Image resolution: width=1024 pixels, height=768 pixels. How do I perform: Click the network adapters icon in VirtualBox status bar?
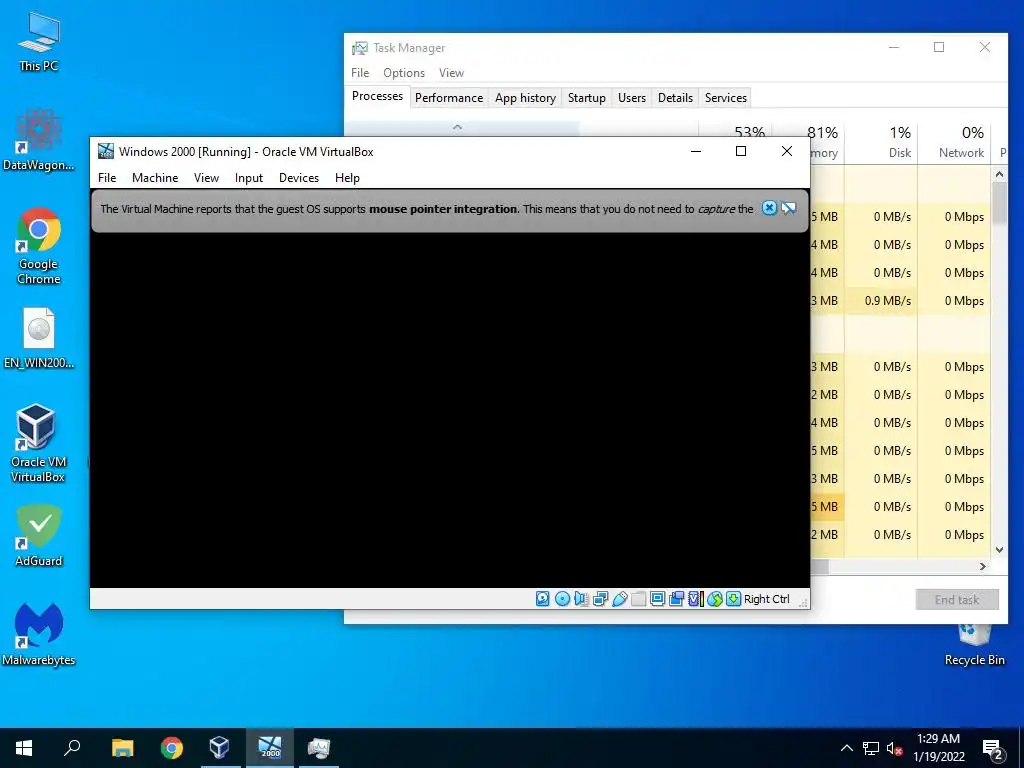[x=600, y=599]
